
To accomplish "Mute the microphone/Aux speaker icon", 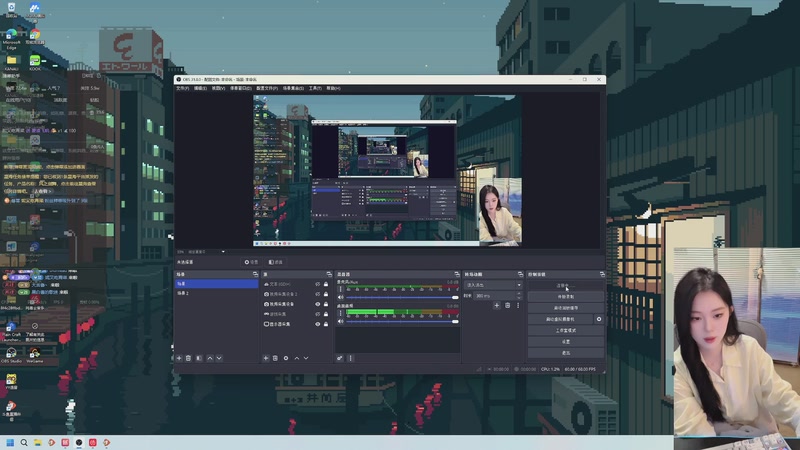I will click(341, 297).
